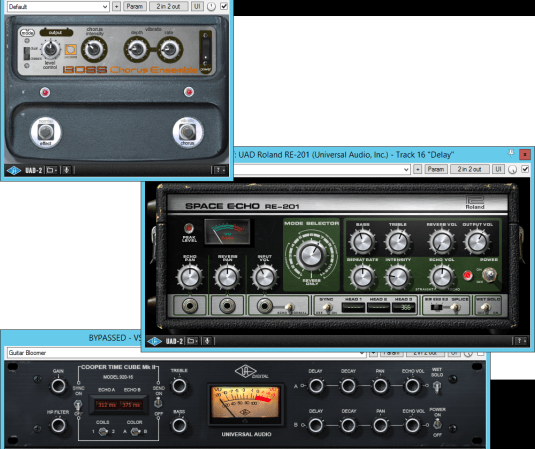This screenshot has height=449, width=535.
Task: Toggle the bypass checkbox in RE-201 window
Action: [525, 169]
